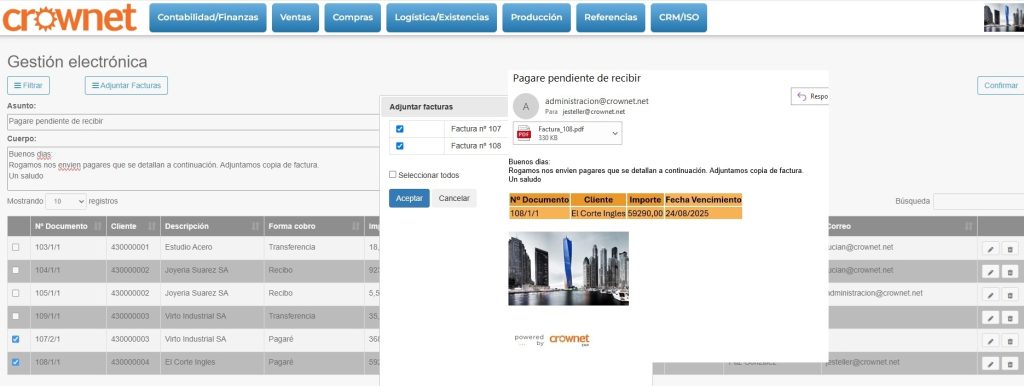Open the Factura_108.pdf attachment icon
The image size is (1024, 386).
coord(524,133)
